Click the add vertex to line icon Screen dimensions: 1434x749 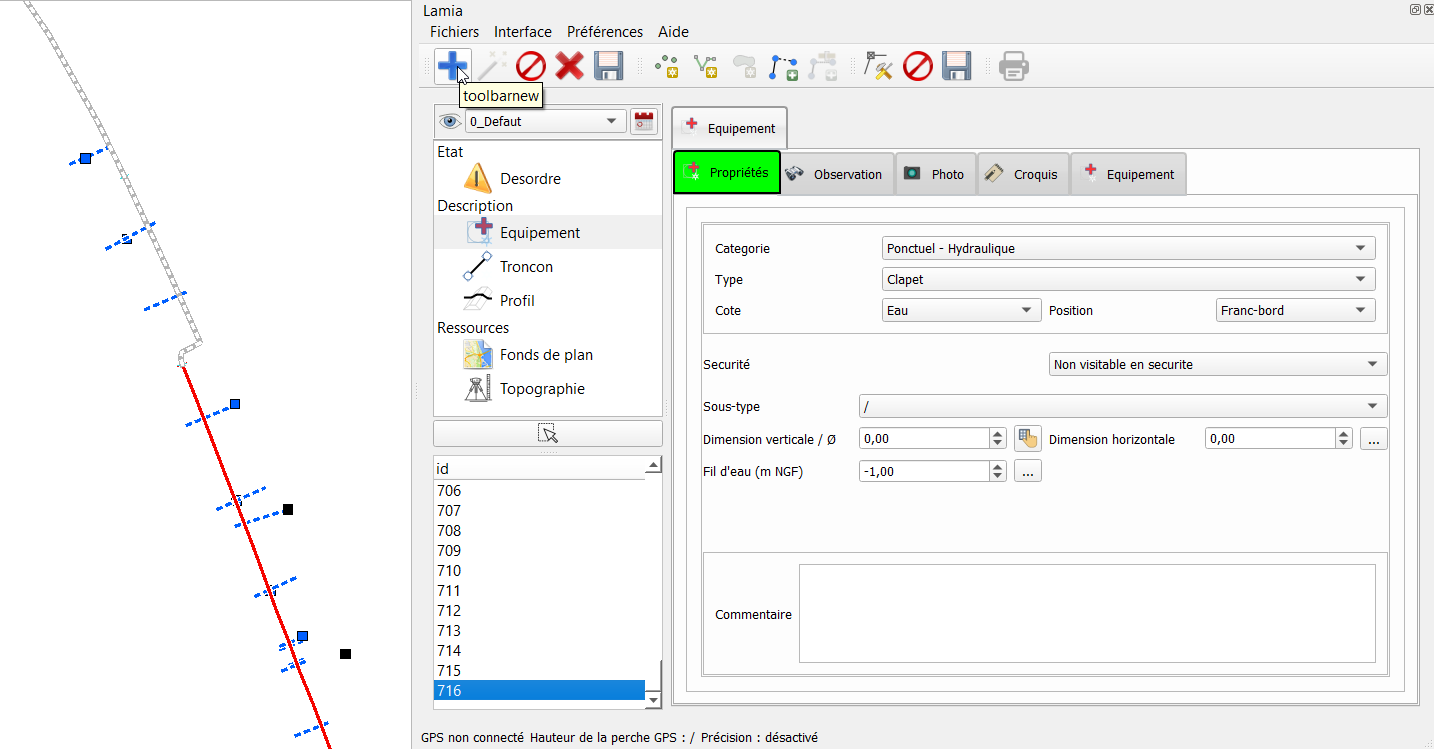pos(783,66)
